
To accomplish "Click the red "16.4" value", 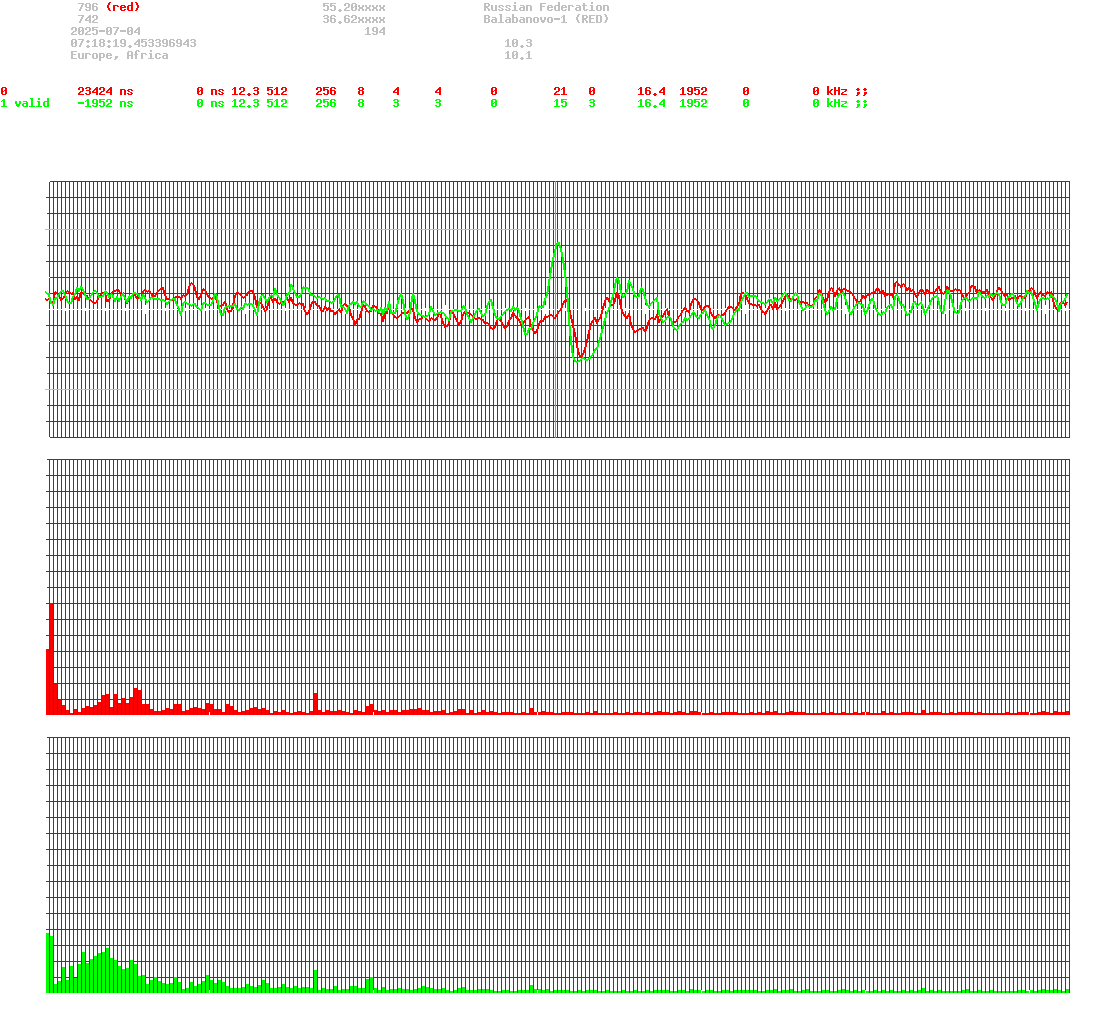I will click(x=652, y=92).
